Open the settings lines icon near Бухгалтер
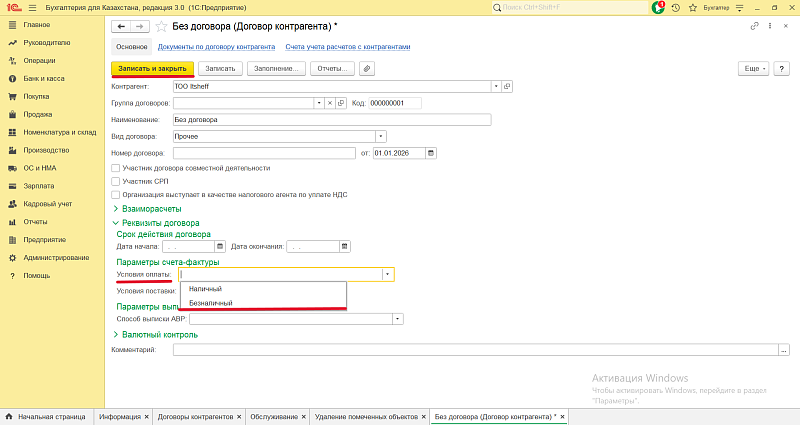This screenshot has width=800, height=425. [739, 8]
